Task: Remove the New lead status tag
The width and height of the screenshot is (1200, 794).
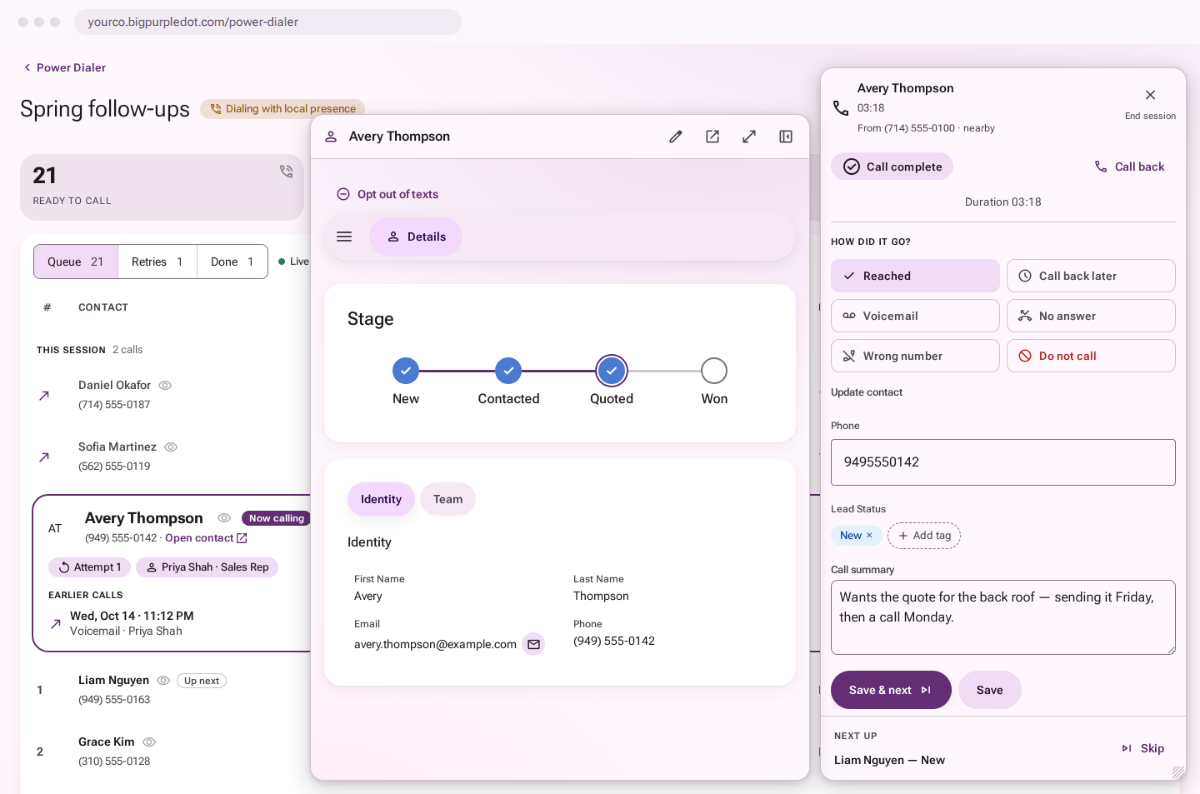Action: coord(869,536)
